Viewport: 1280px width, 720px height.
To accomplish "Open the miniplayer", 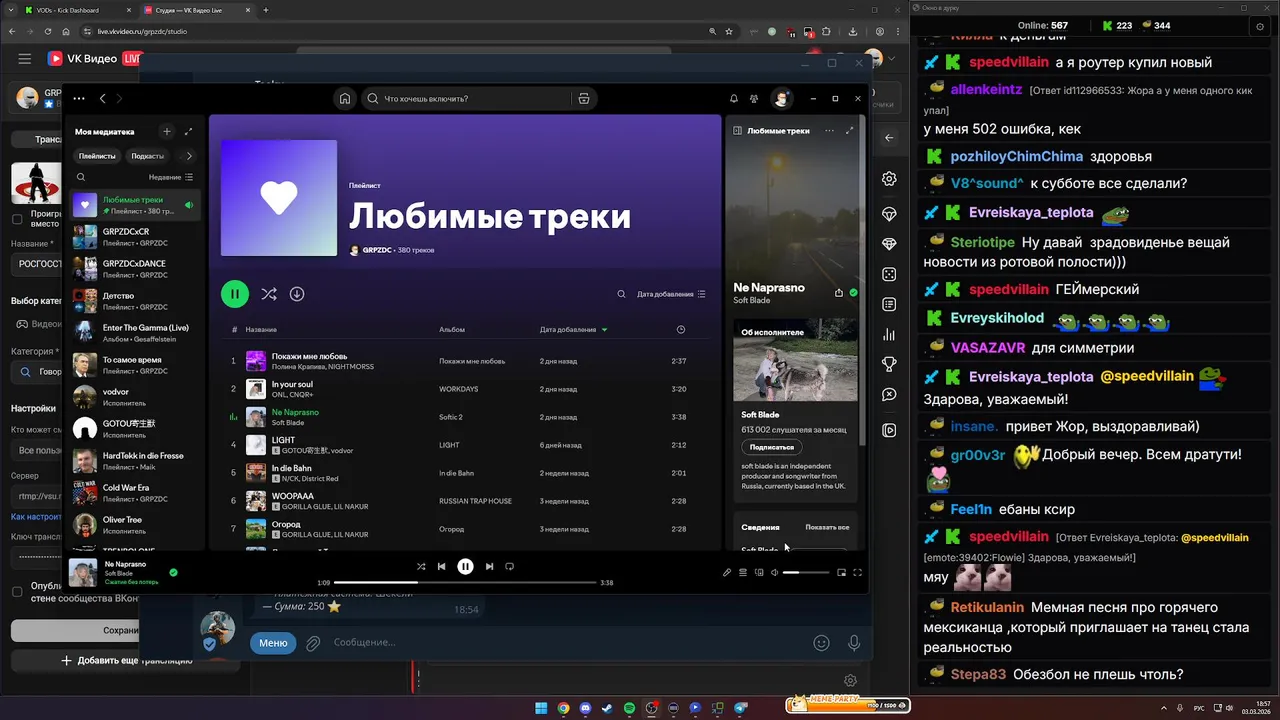I will click(841, 572).
